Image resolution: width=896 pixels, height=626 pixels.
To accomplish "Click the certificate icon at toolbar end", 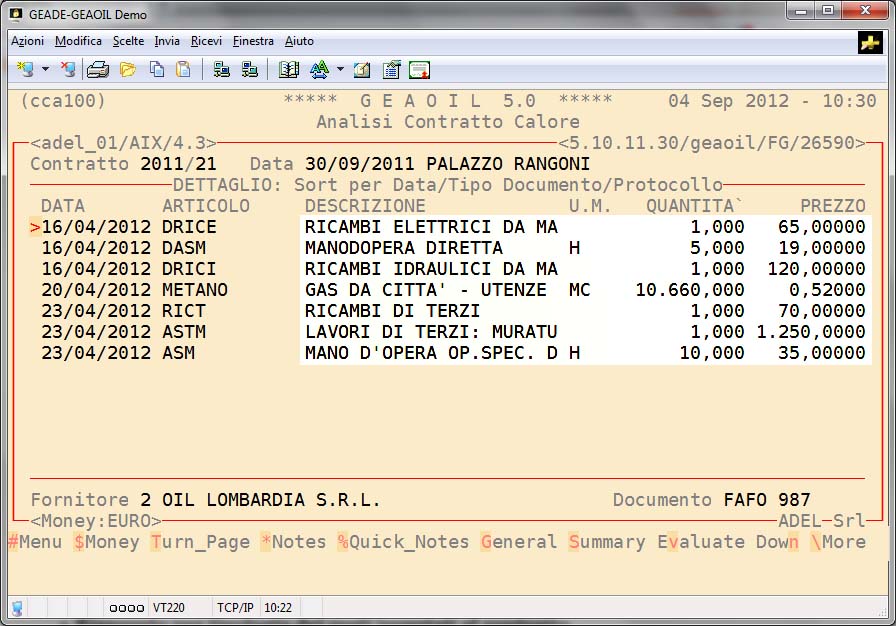I will click(x=419, y=70).
